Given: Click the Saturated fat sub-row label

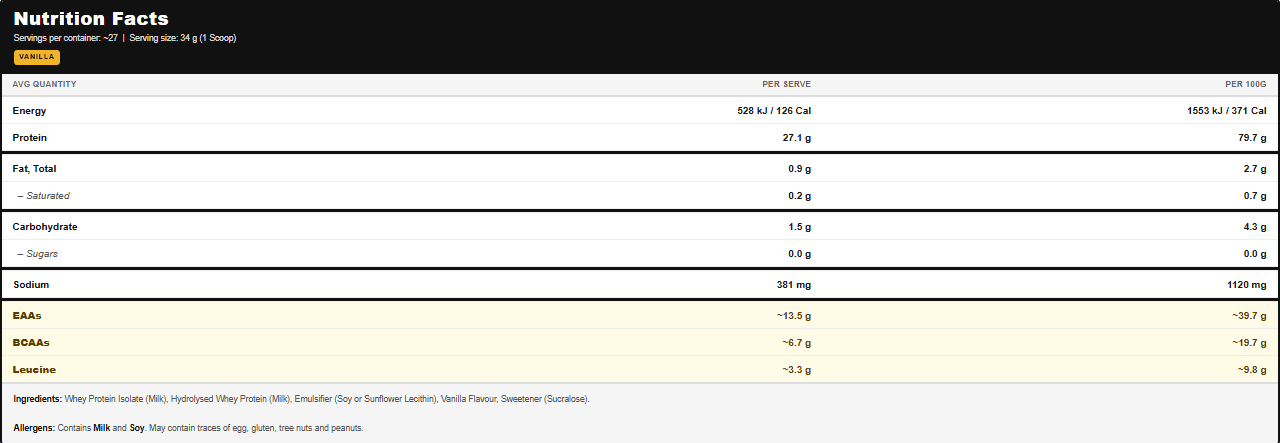Looking at the screenshot, I should (44, 196).
